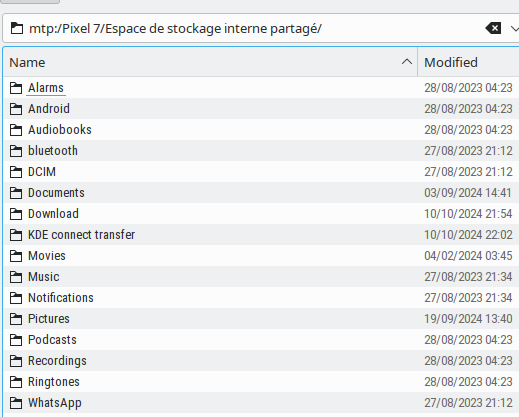Screen dimensions: 519x417
Task: Select the Android folder entry
Action: pos(49,109)
